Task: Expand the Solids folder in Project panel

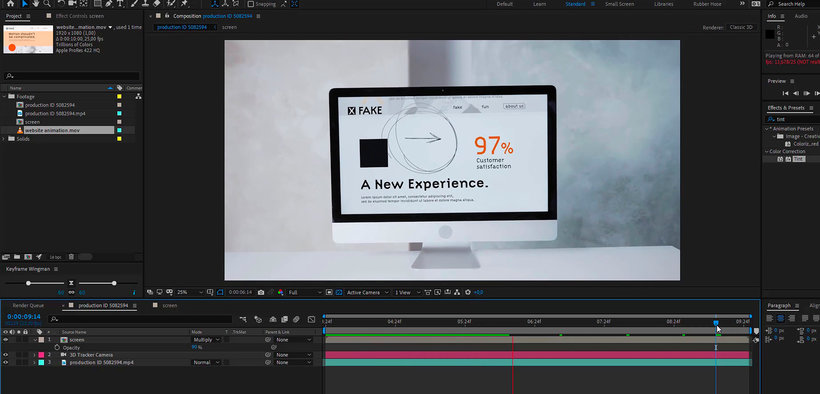Action: pos(4,139)
